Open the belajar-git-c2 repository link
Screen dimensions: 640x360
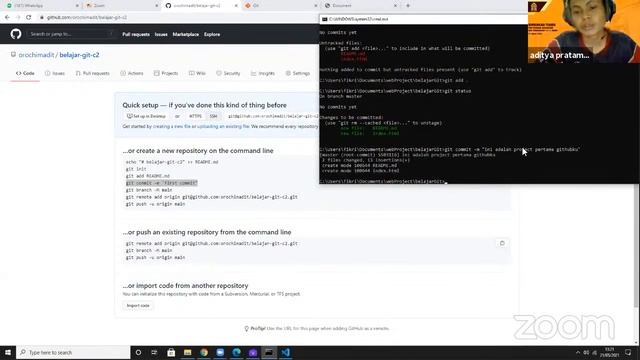pos(79,55)
